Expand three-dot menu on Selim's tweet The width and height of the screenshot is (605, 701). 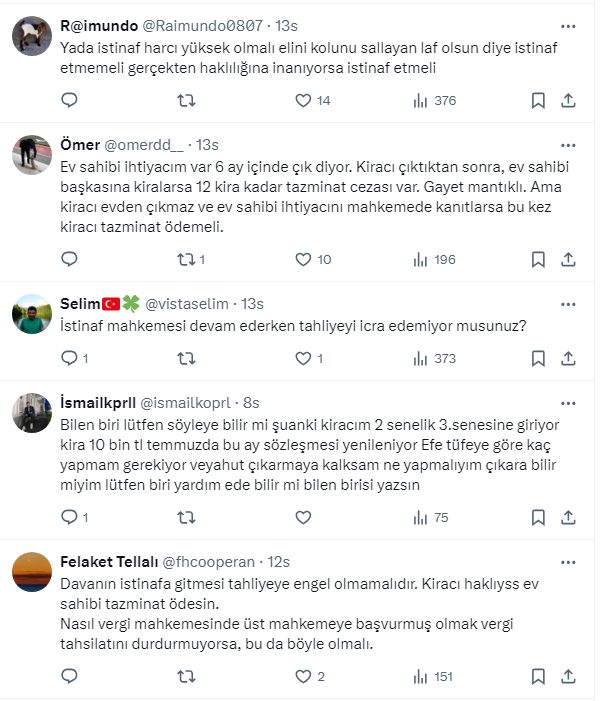568,303
